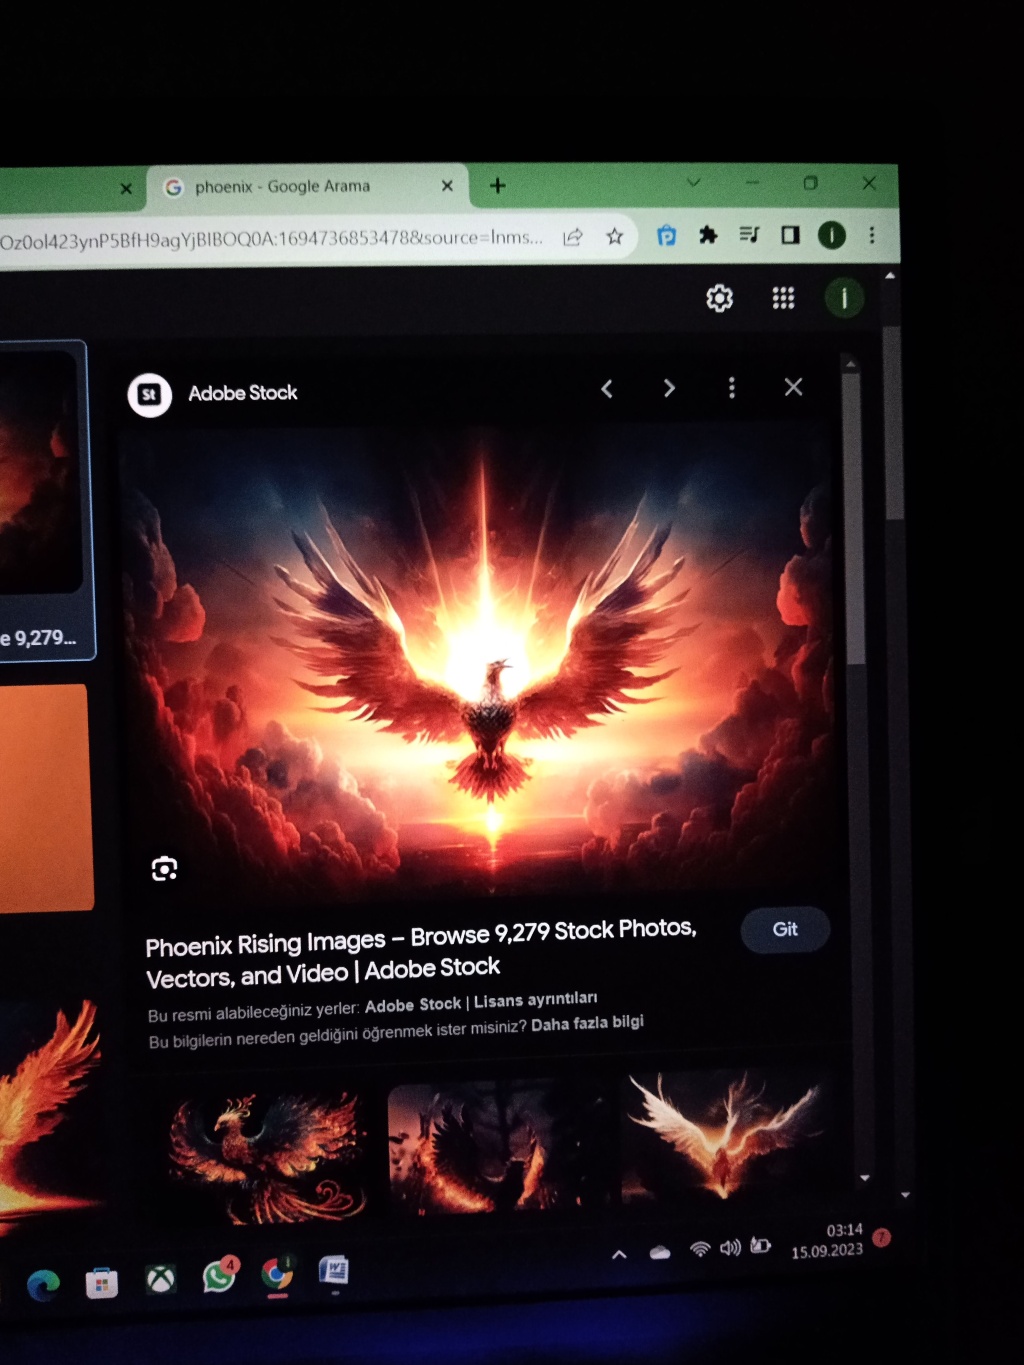The width and height of the screenshot is (1024, 1365).
Task: Click the page scroll-down arrow
Action: pos(905,1195)
